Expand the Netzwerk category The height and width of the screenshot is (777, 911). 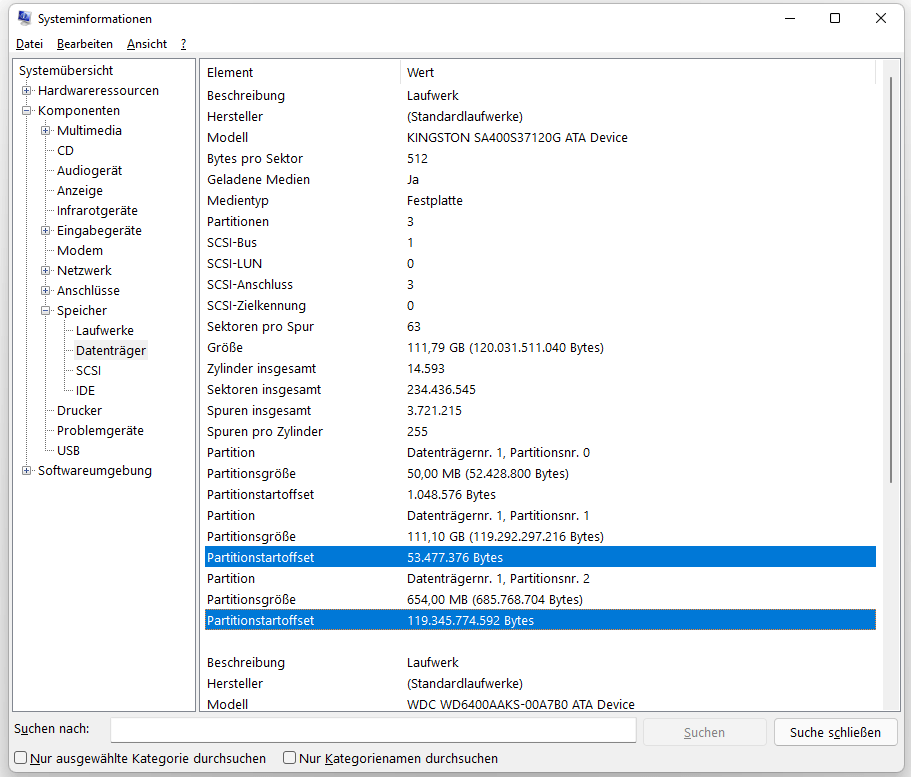45,270
